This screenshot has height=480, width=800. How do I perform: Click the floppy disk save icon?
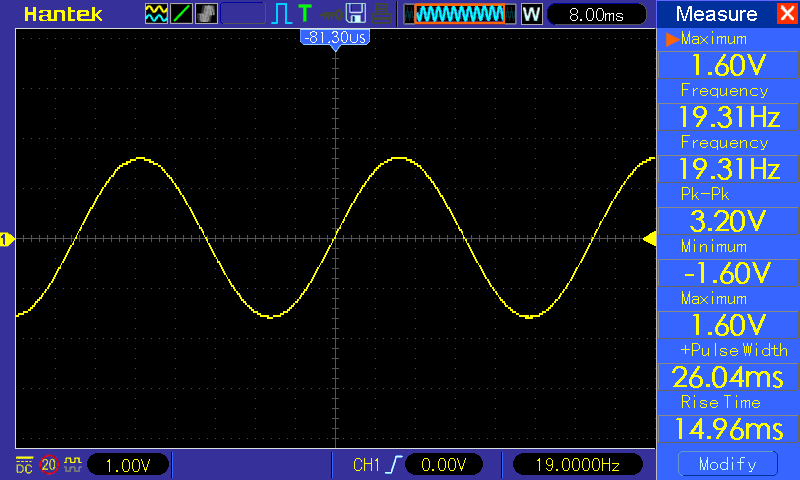356,14
